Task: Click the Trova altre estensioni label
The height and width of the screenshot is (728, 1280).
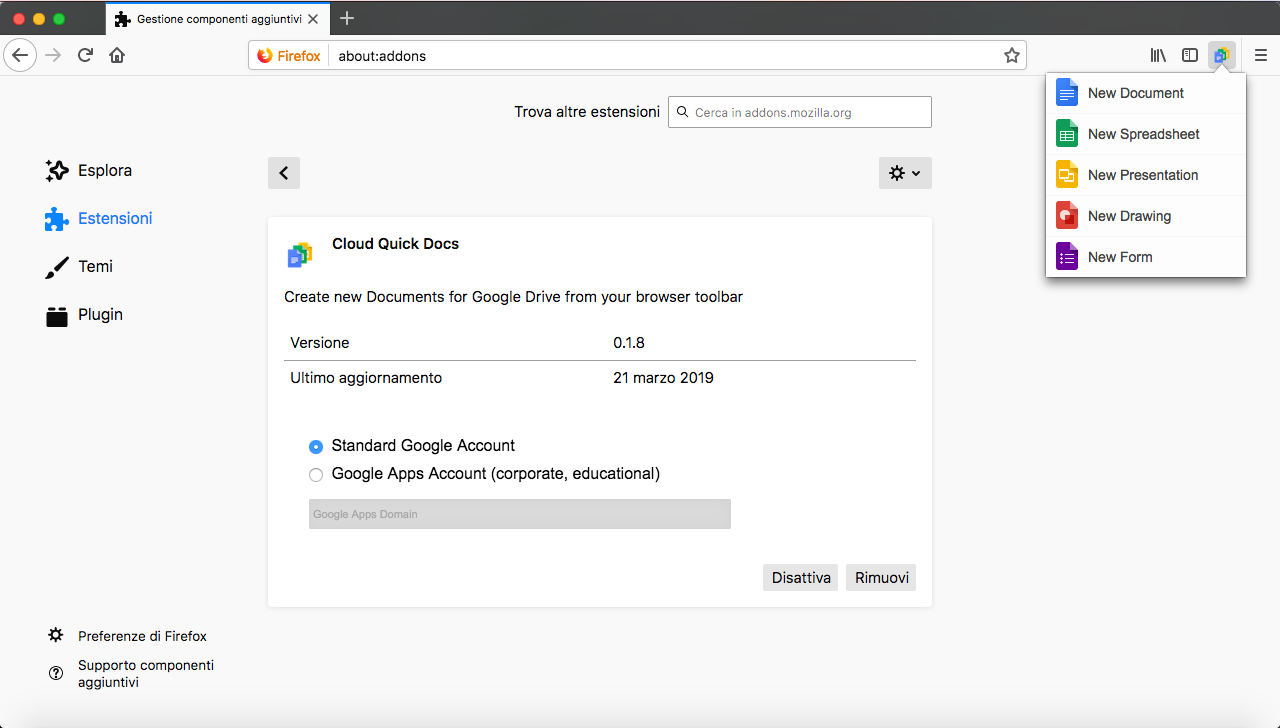Action: coord(587,112)
